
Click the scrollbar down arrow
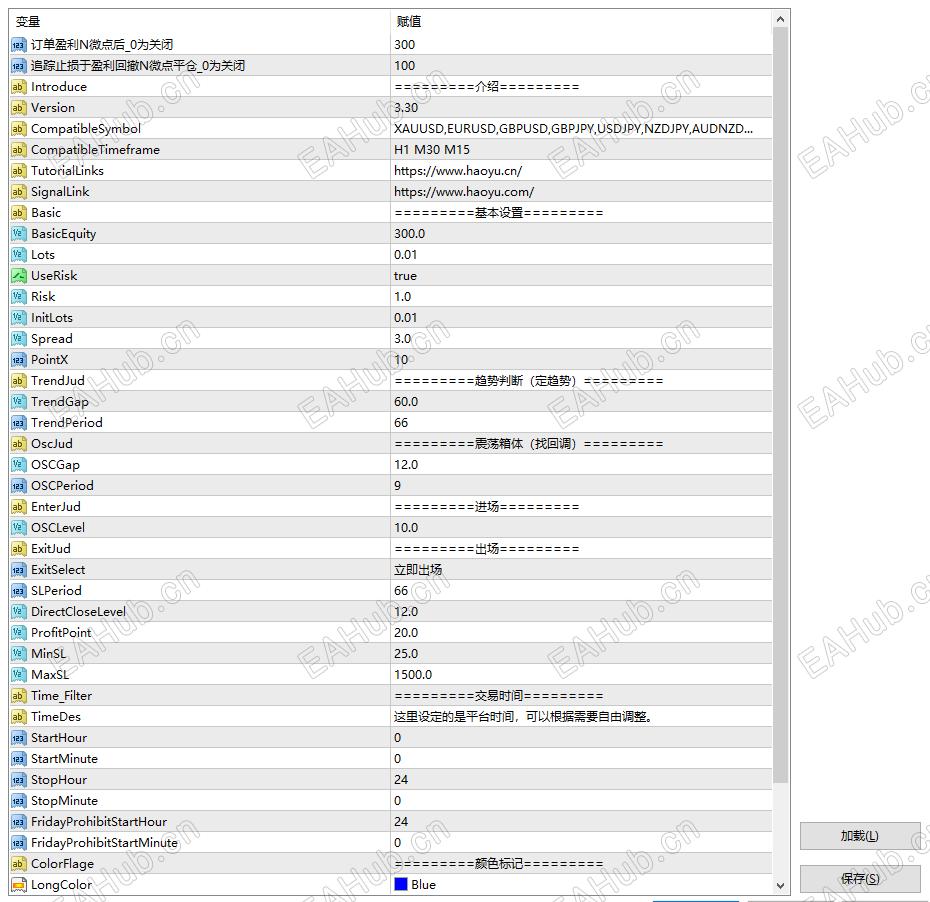coord(781,886)
